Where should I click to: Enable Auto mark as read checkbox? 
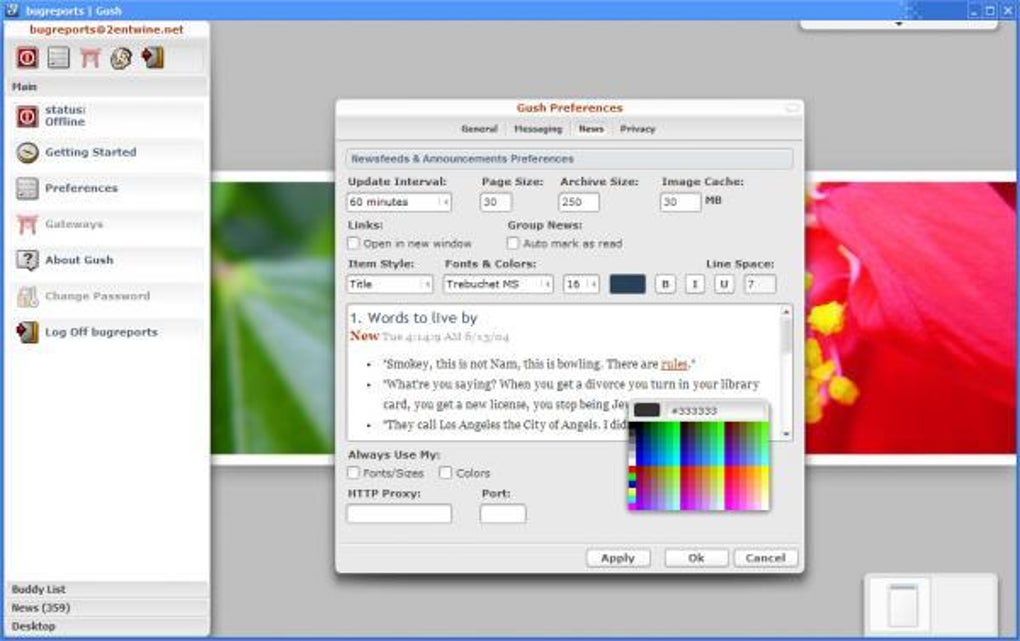point(513,243)
